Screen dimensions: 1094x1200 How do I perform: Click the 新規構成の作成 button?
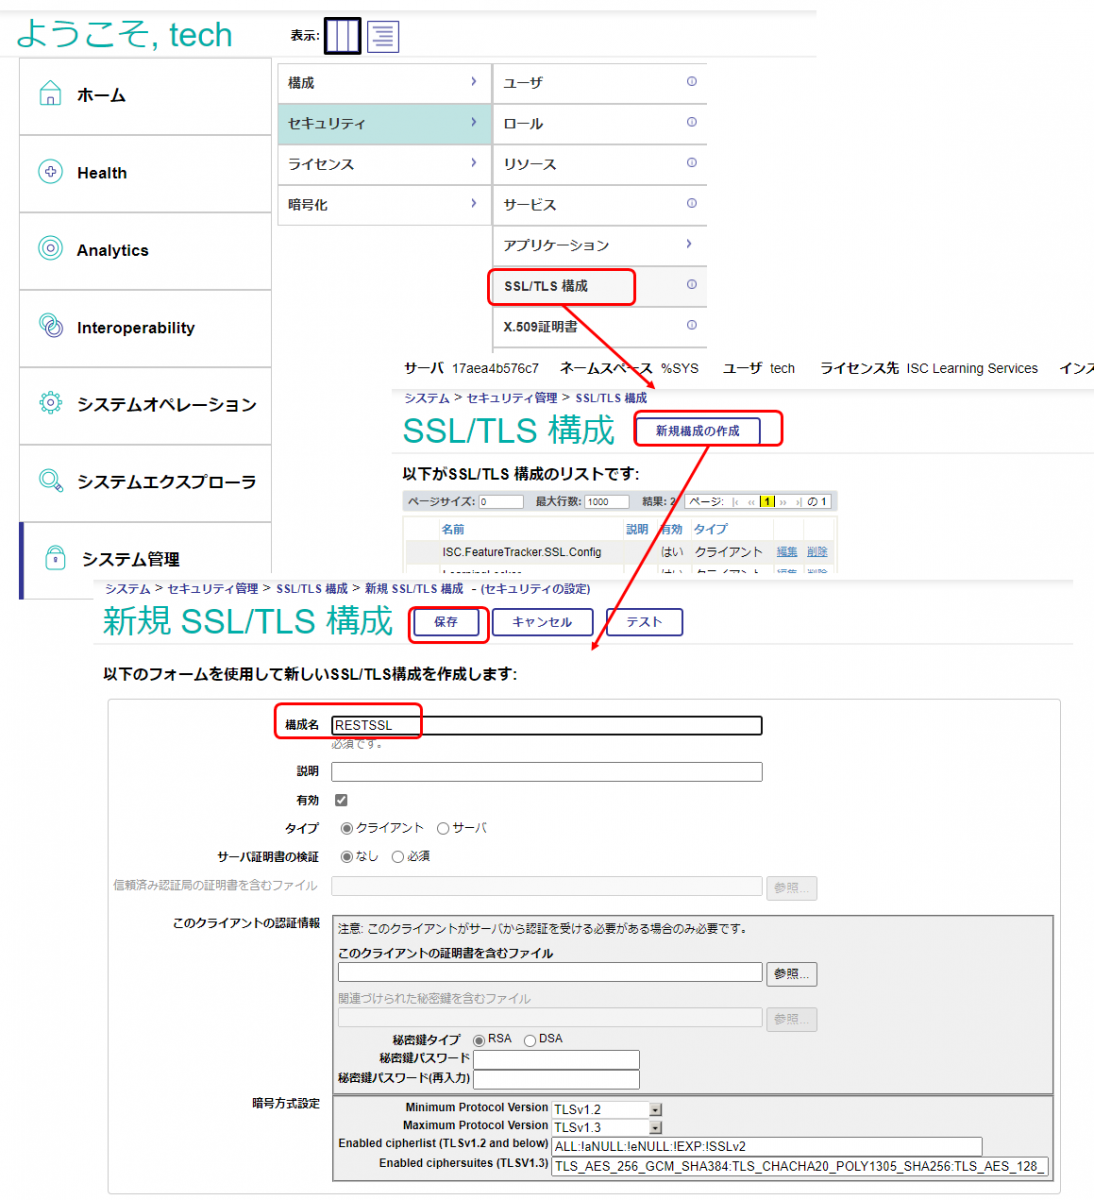click(x=698, y=431)
